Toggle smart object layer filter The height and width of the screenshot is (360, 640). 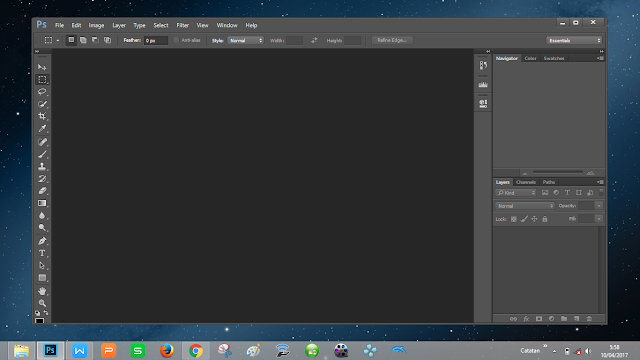point(590,193)
